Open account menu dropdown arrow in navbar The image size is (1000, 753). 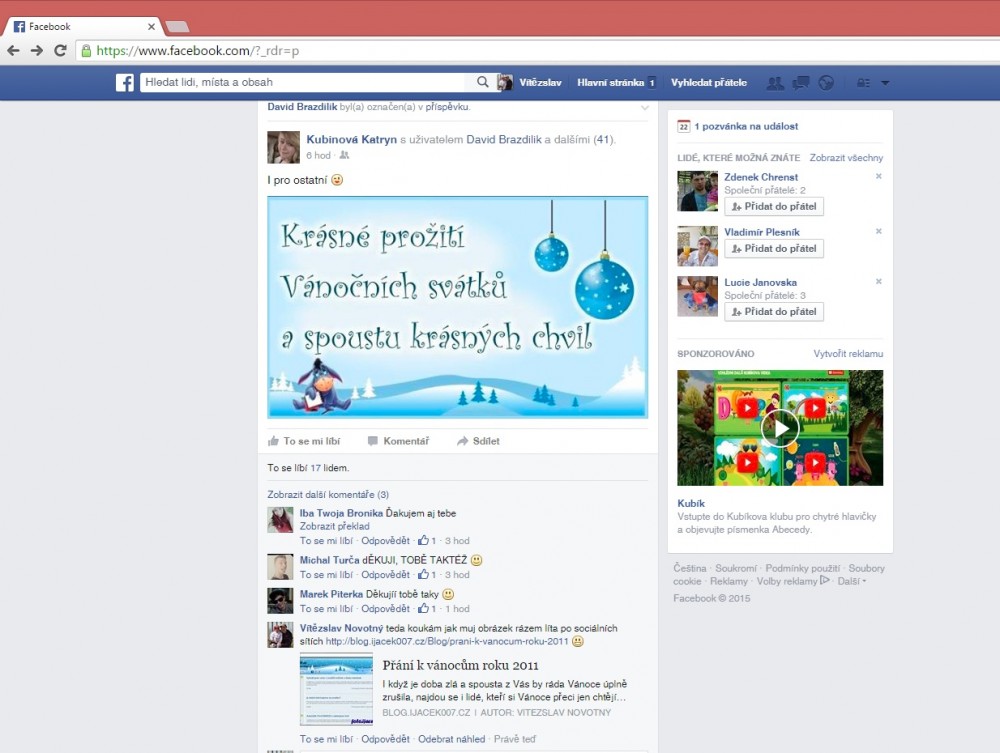(x=885, y=83)
